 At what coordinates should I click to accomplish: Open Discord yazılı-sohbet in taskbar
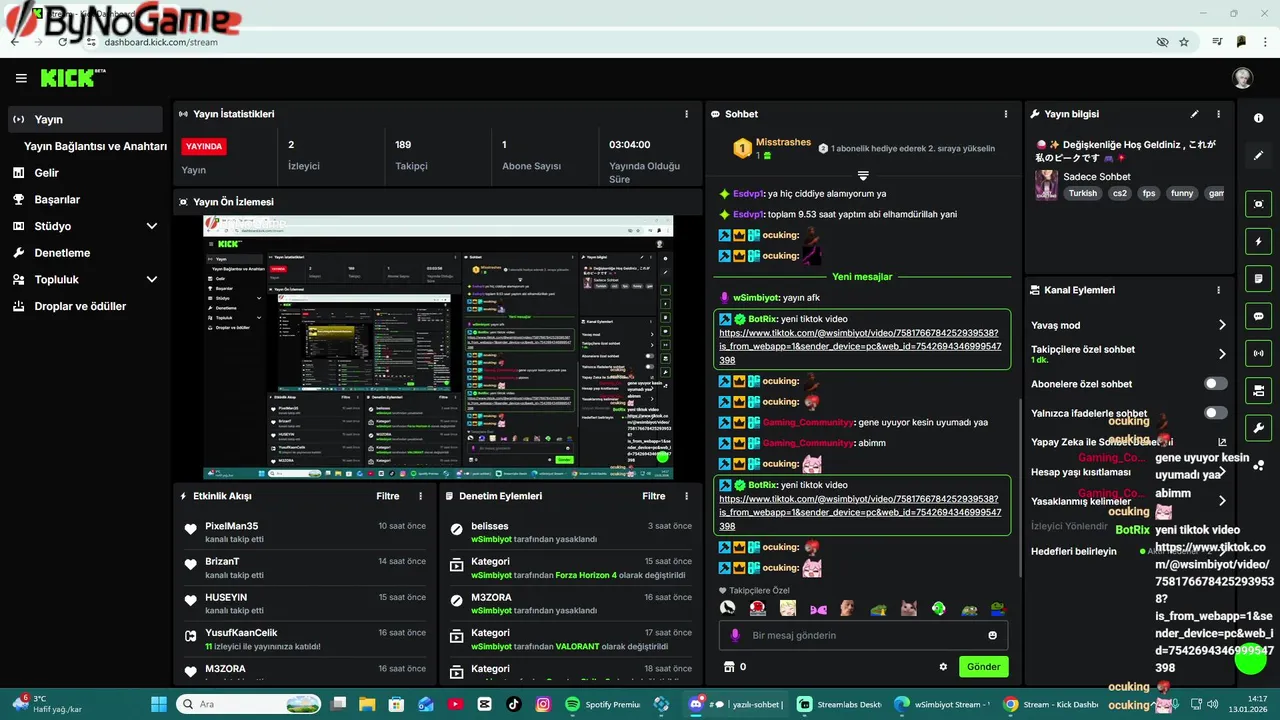[x=735, y=704]
